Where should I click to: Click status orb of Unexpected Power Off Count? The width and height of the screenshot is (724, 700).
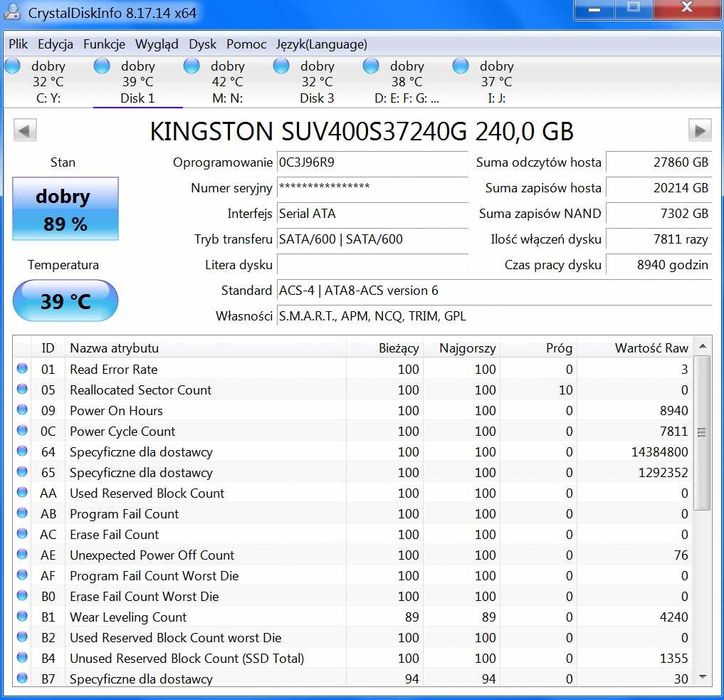[22, 554]
